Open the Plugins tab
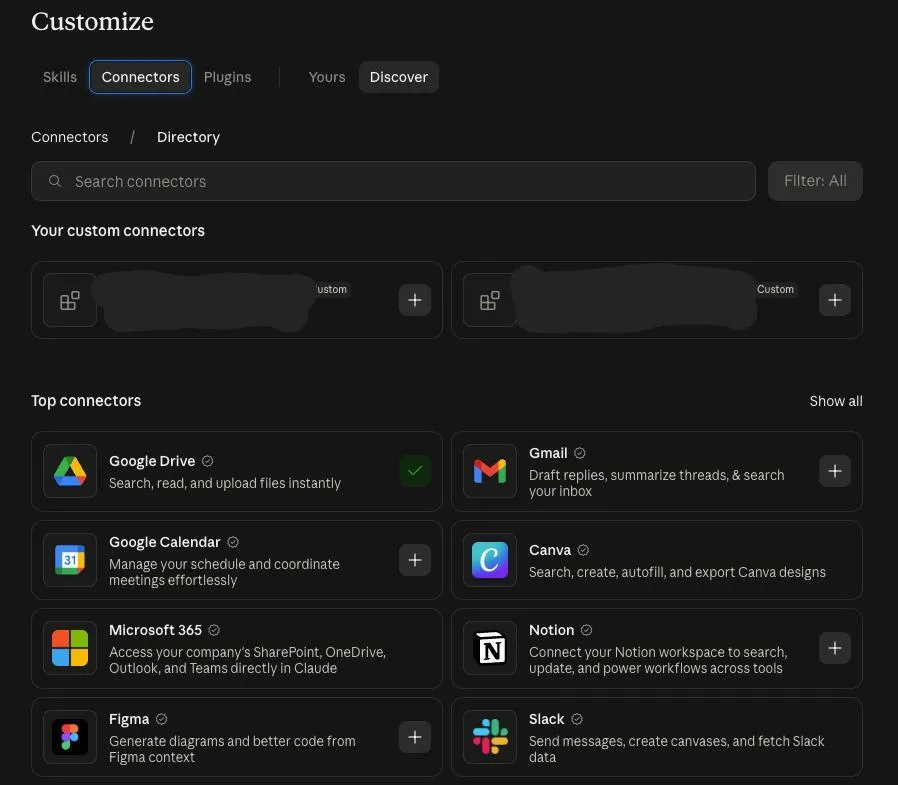The height and width of the screenshot is (785, 898). (227, 77)
